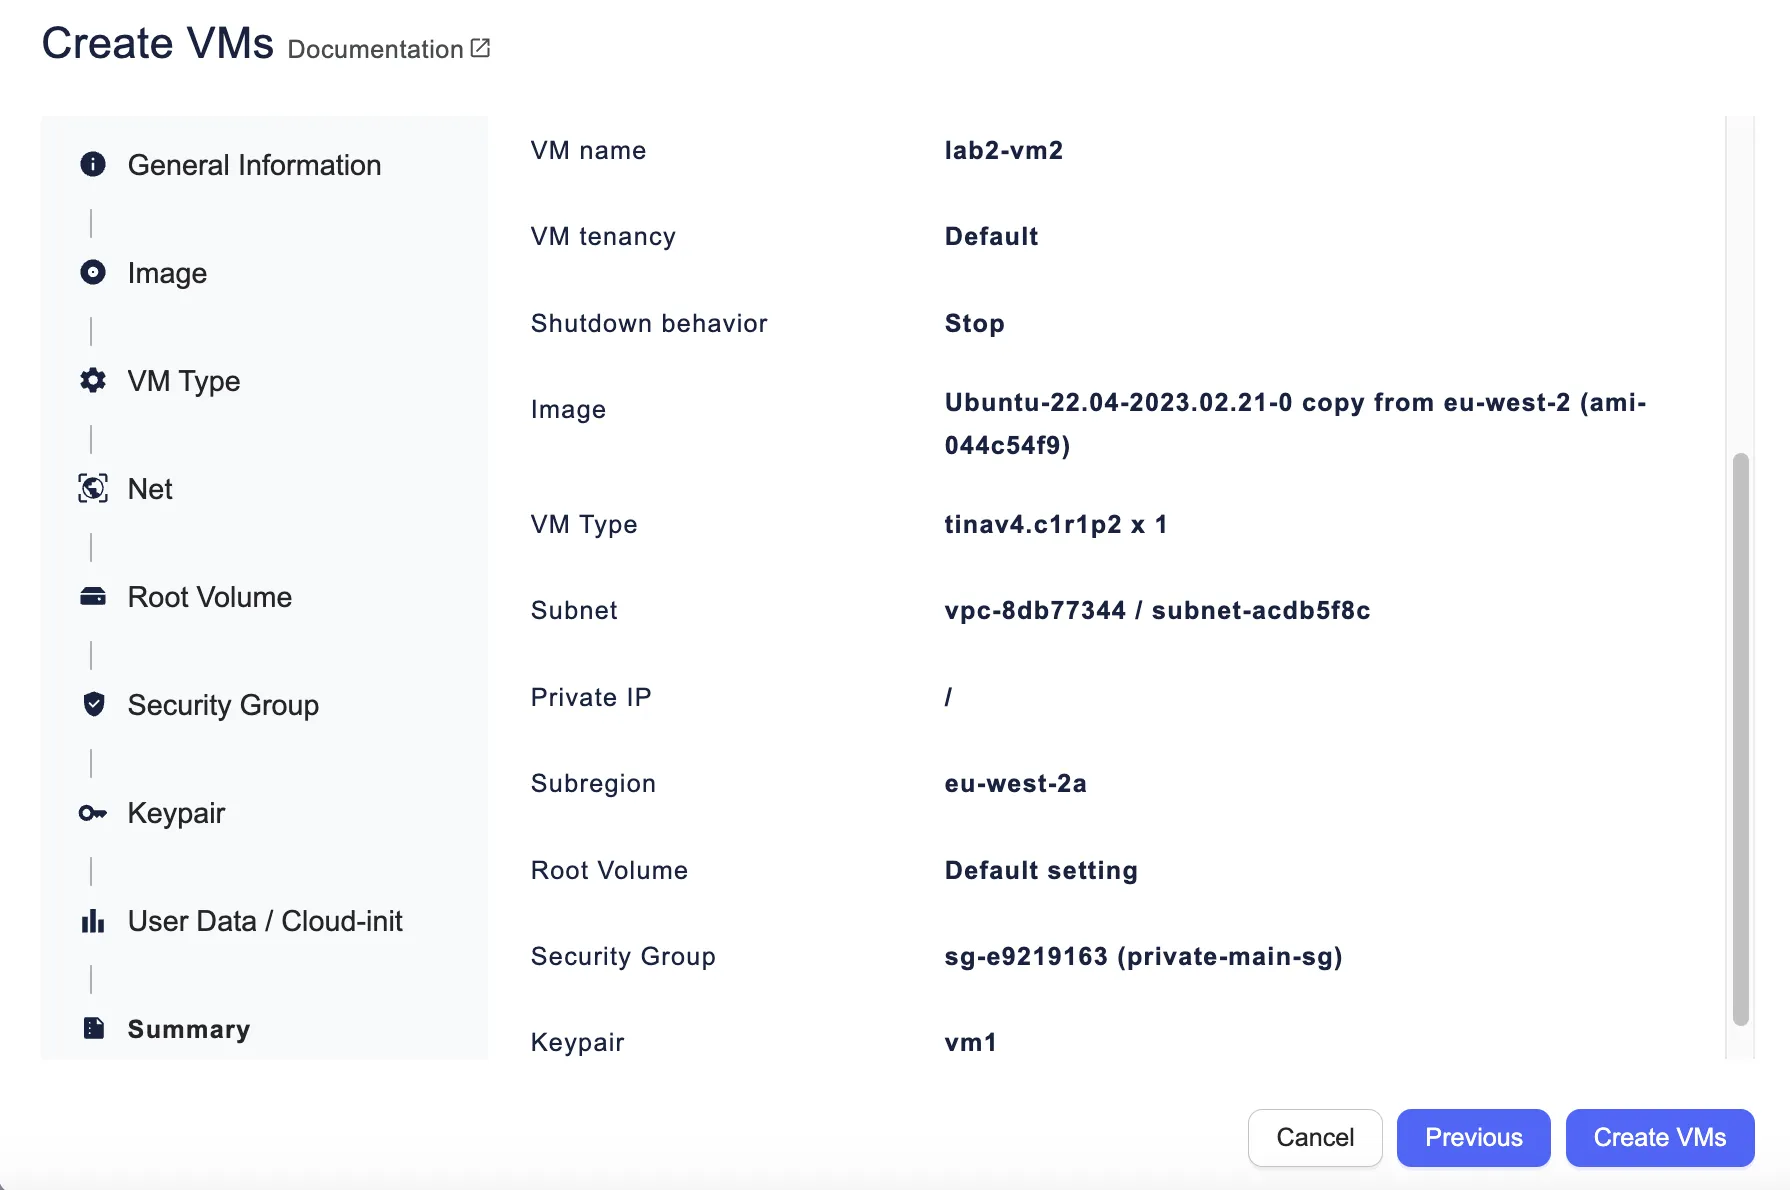Open the external link icon beside Documentation
The height and width of the screenshot is (1190, 1790).
tap(481, 48)
